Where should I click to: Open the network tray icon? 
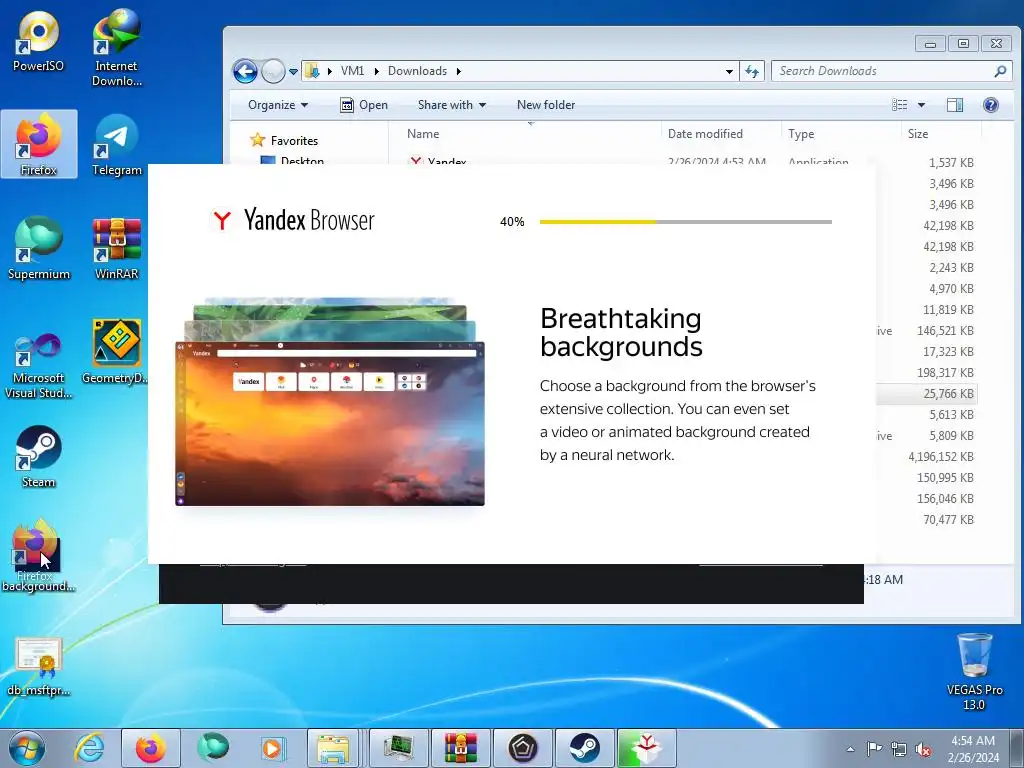pyautogui.click(x=899, y=748)
